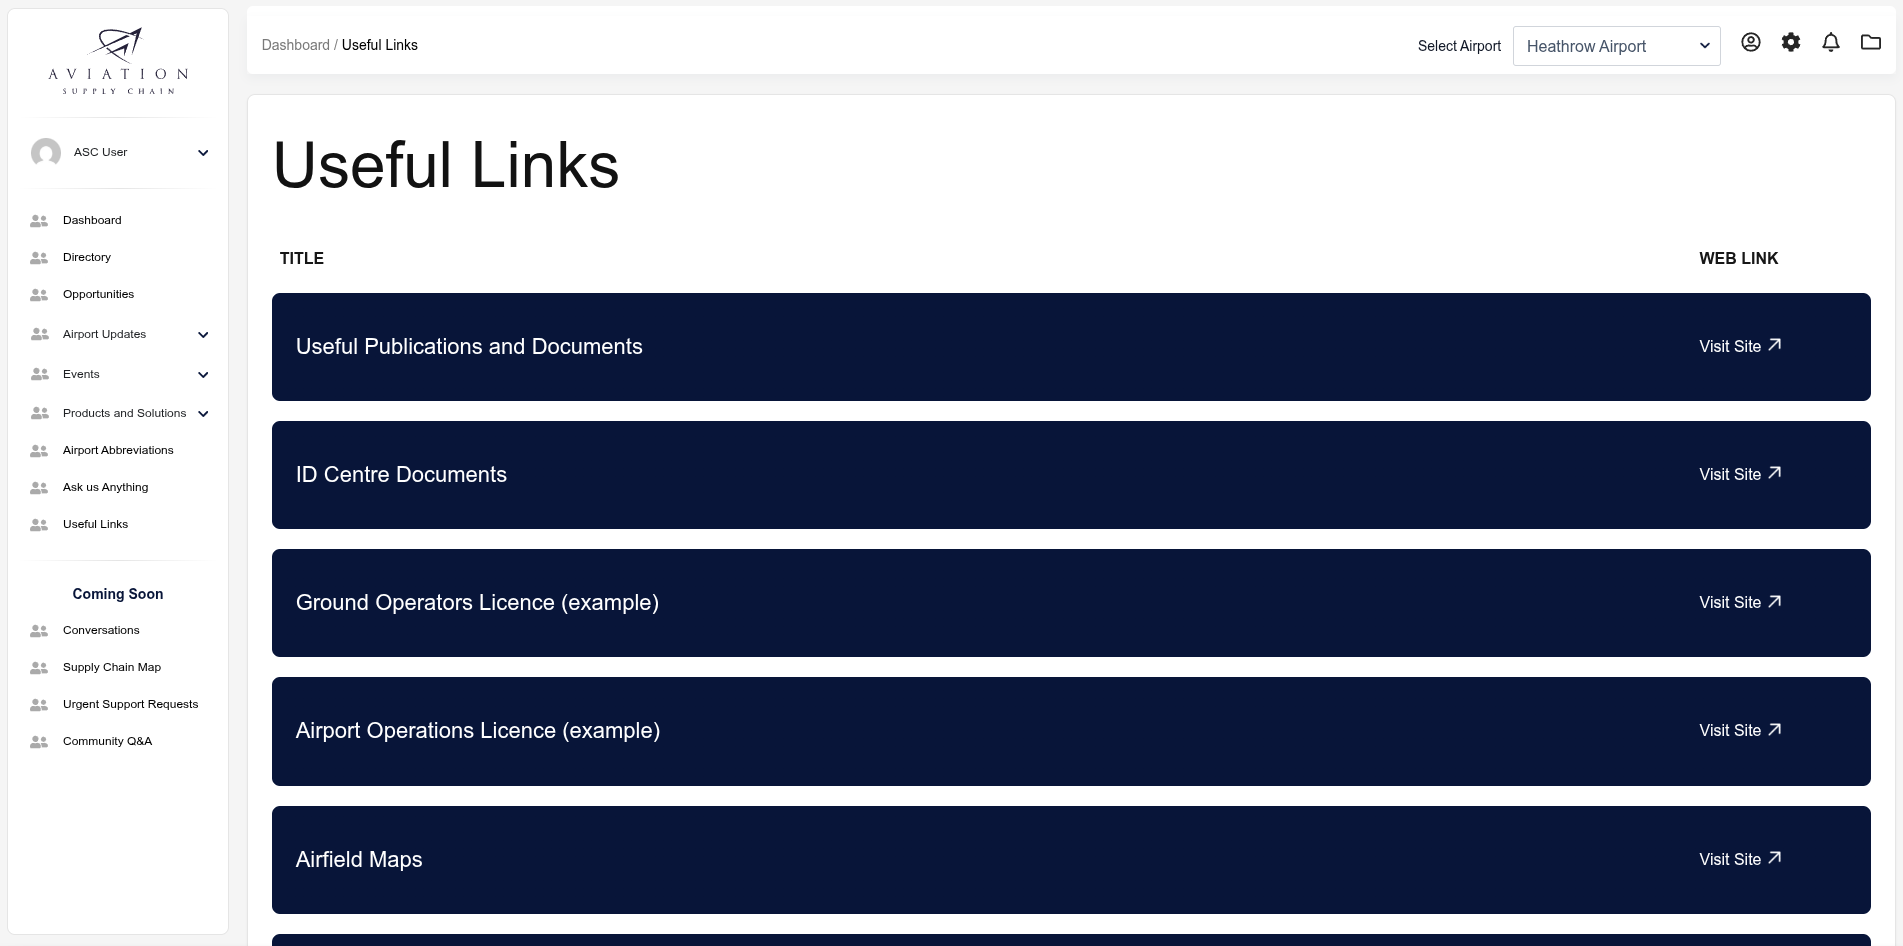Click the ASC User avatar image
The image size is (1903, 946).
point(46,152)
